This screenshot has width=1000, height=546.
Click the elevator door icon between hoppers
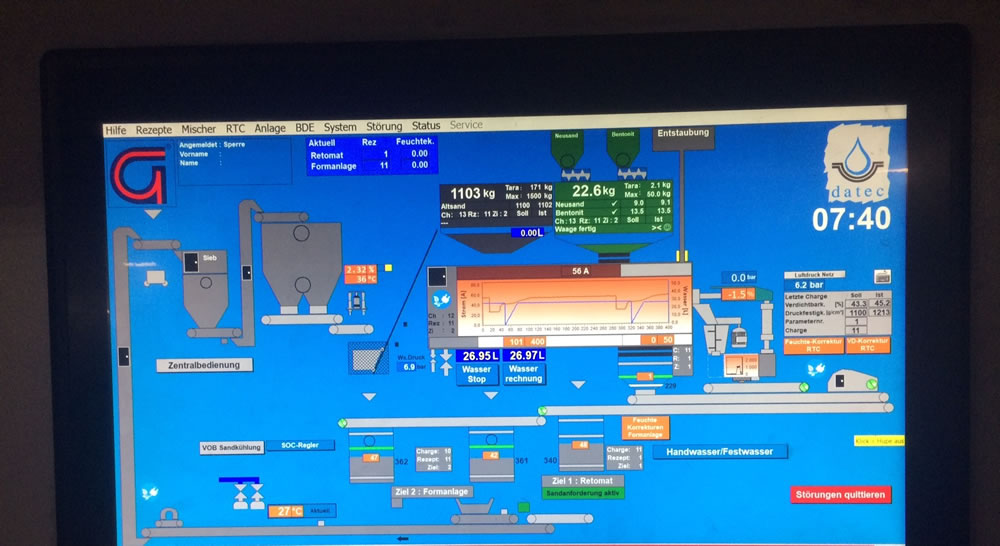(246, 273)
